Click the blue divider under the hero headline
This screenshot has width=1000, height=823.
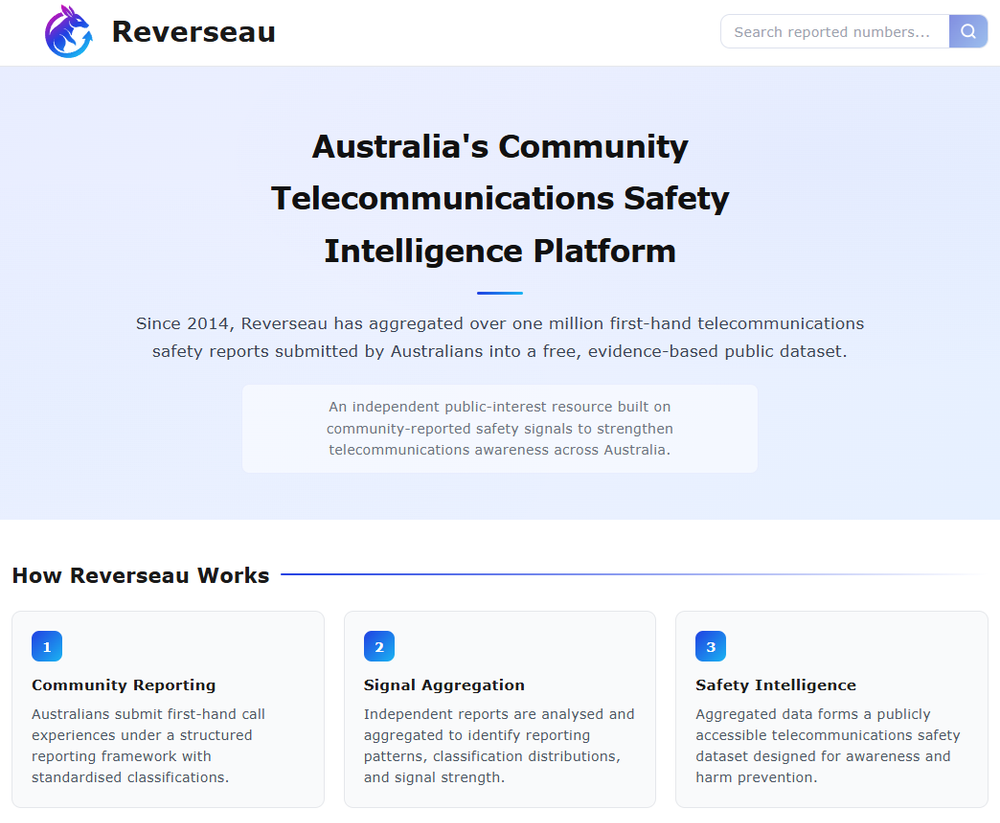(500, 292)
